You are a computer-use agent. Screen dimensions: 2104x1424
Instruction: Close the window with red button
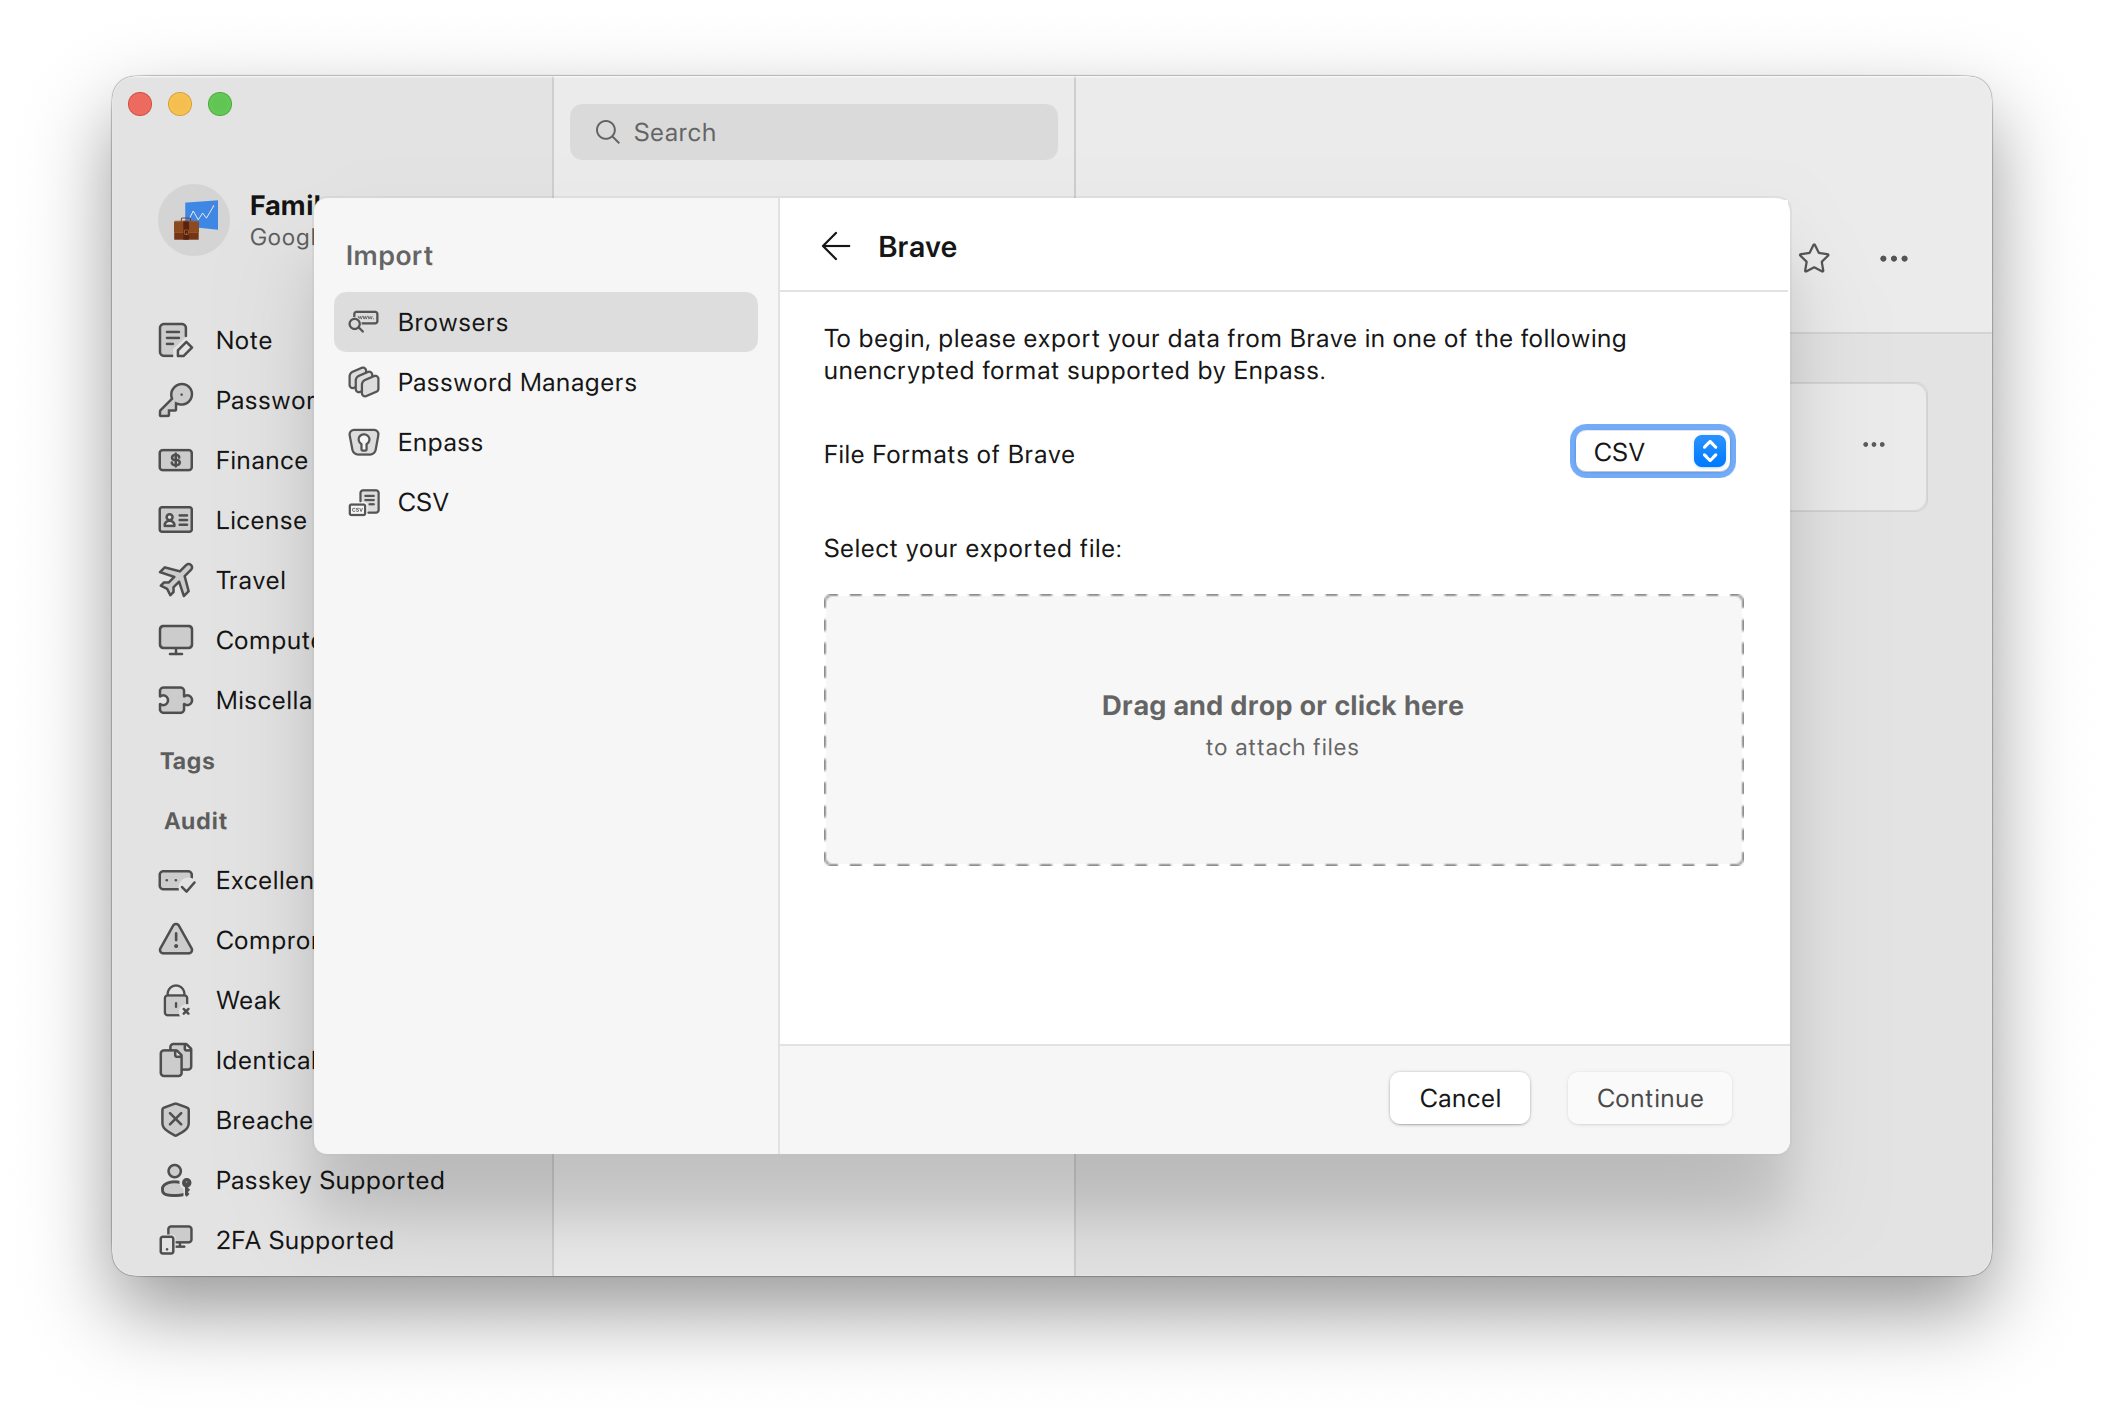[x=140, y=104]
